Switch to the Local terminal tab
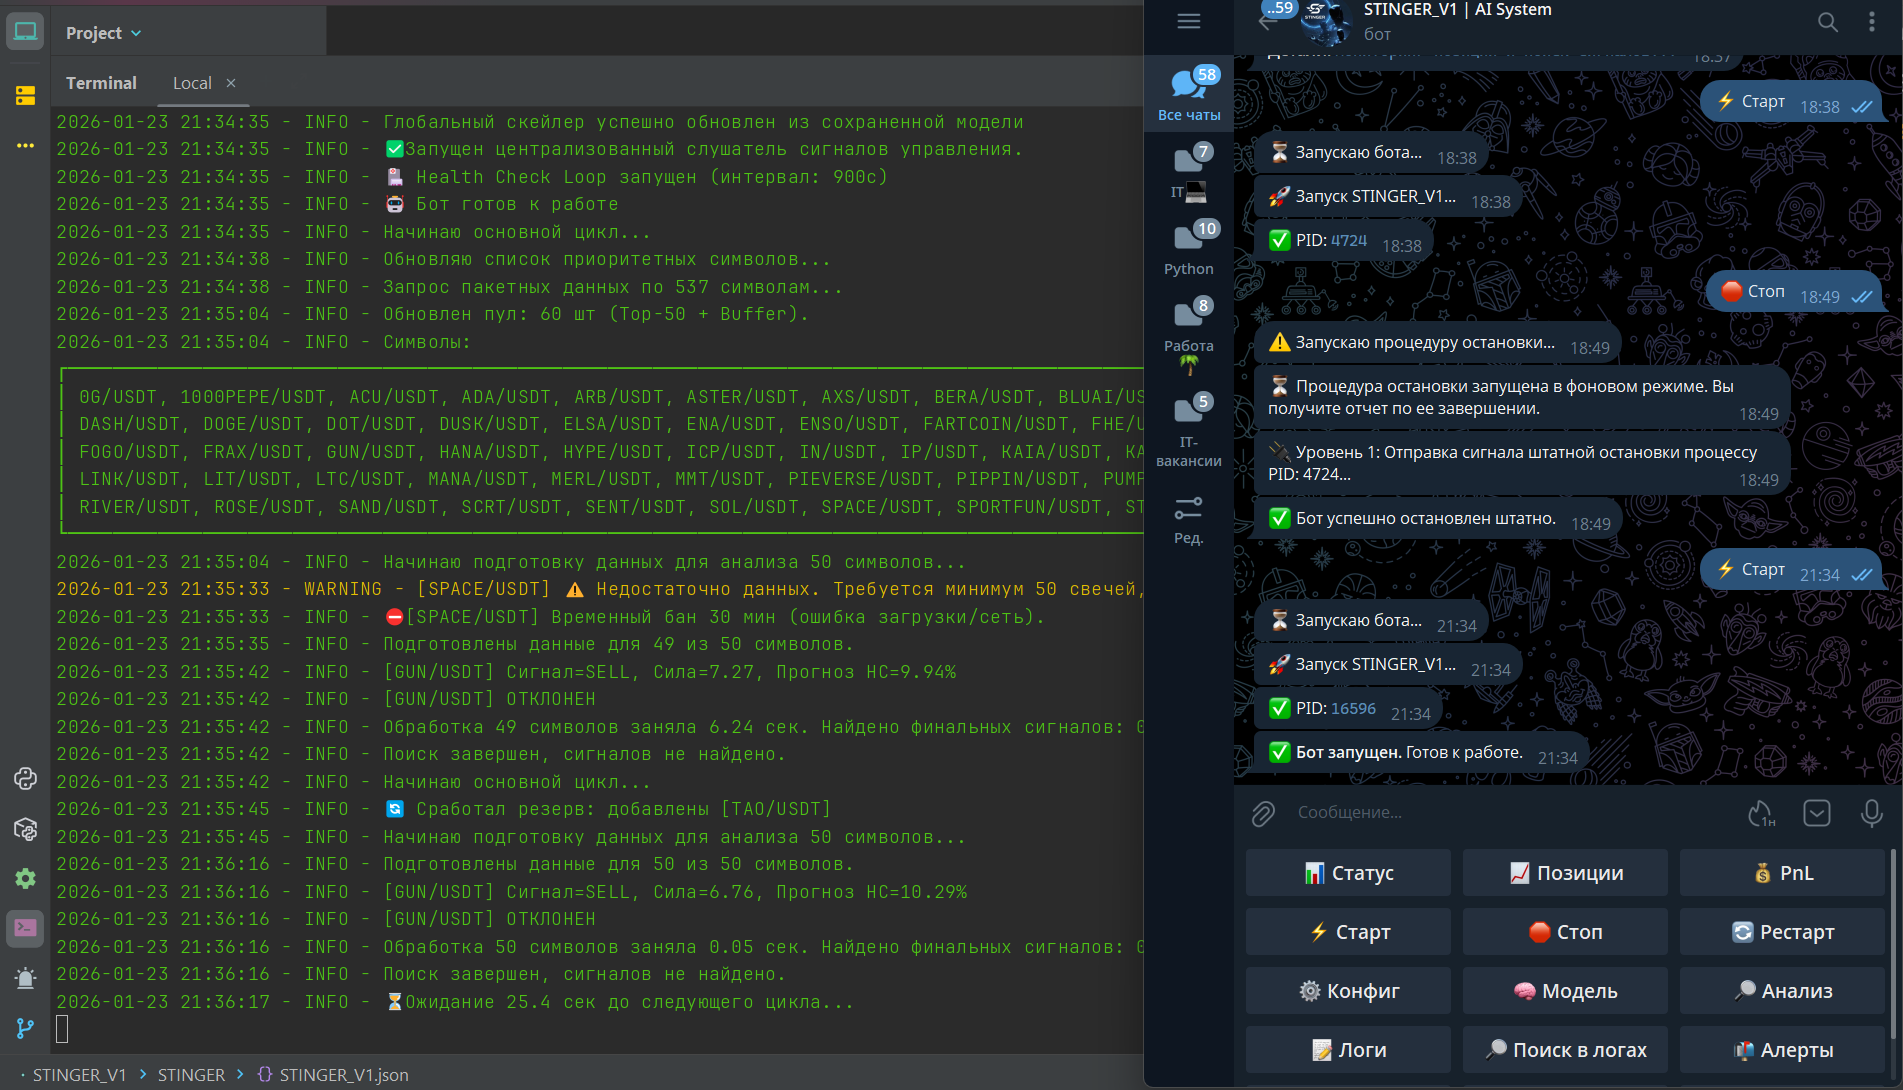The width and height of the screenshot is (1903, 1090). [192, 83]
